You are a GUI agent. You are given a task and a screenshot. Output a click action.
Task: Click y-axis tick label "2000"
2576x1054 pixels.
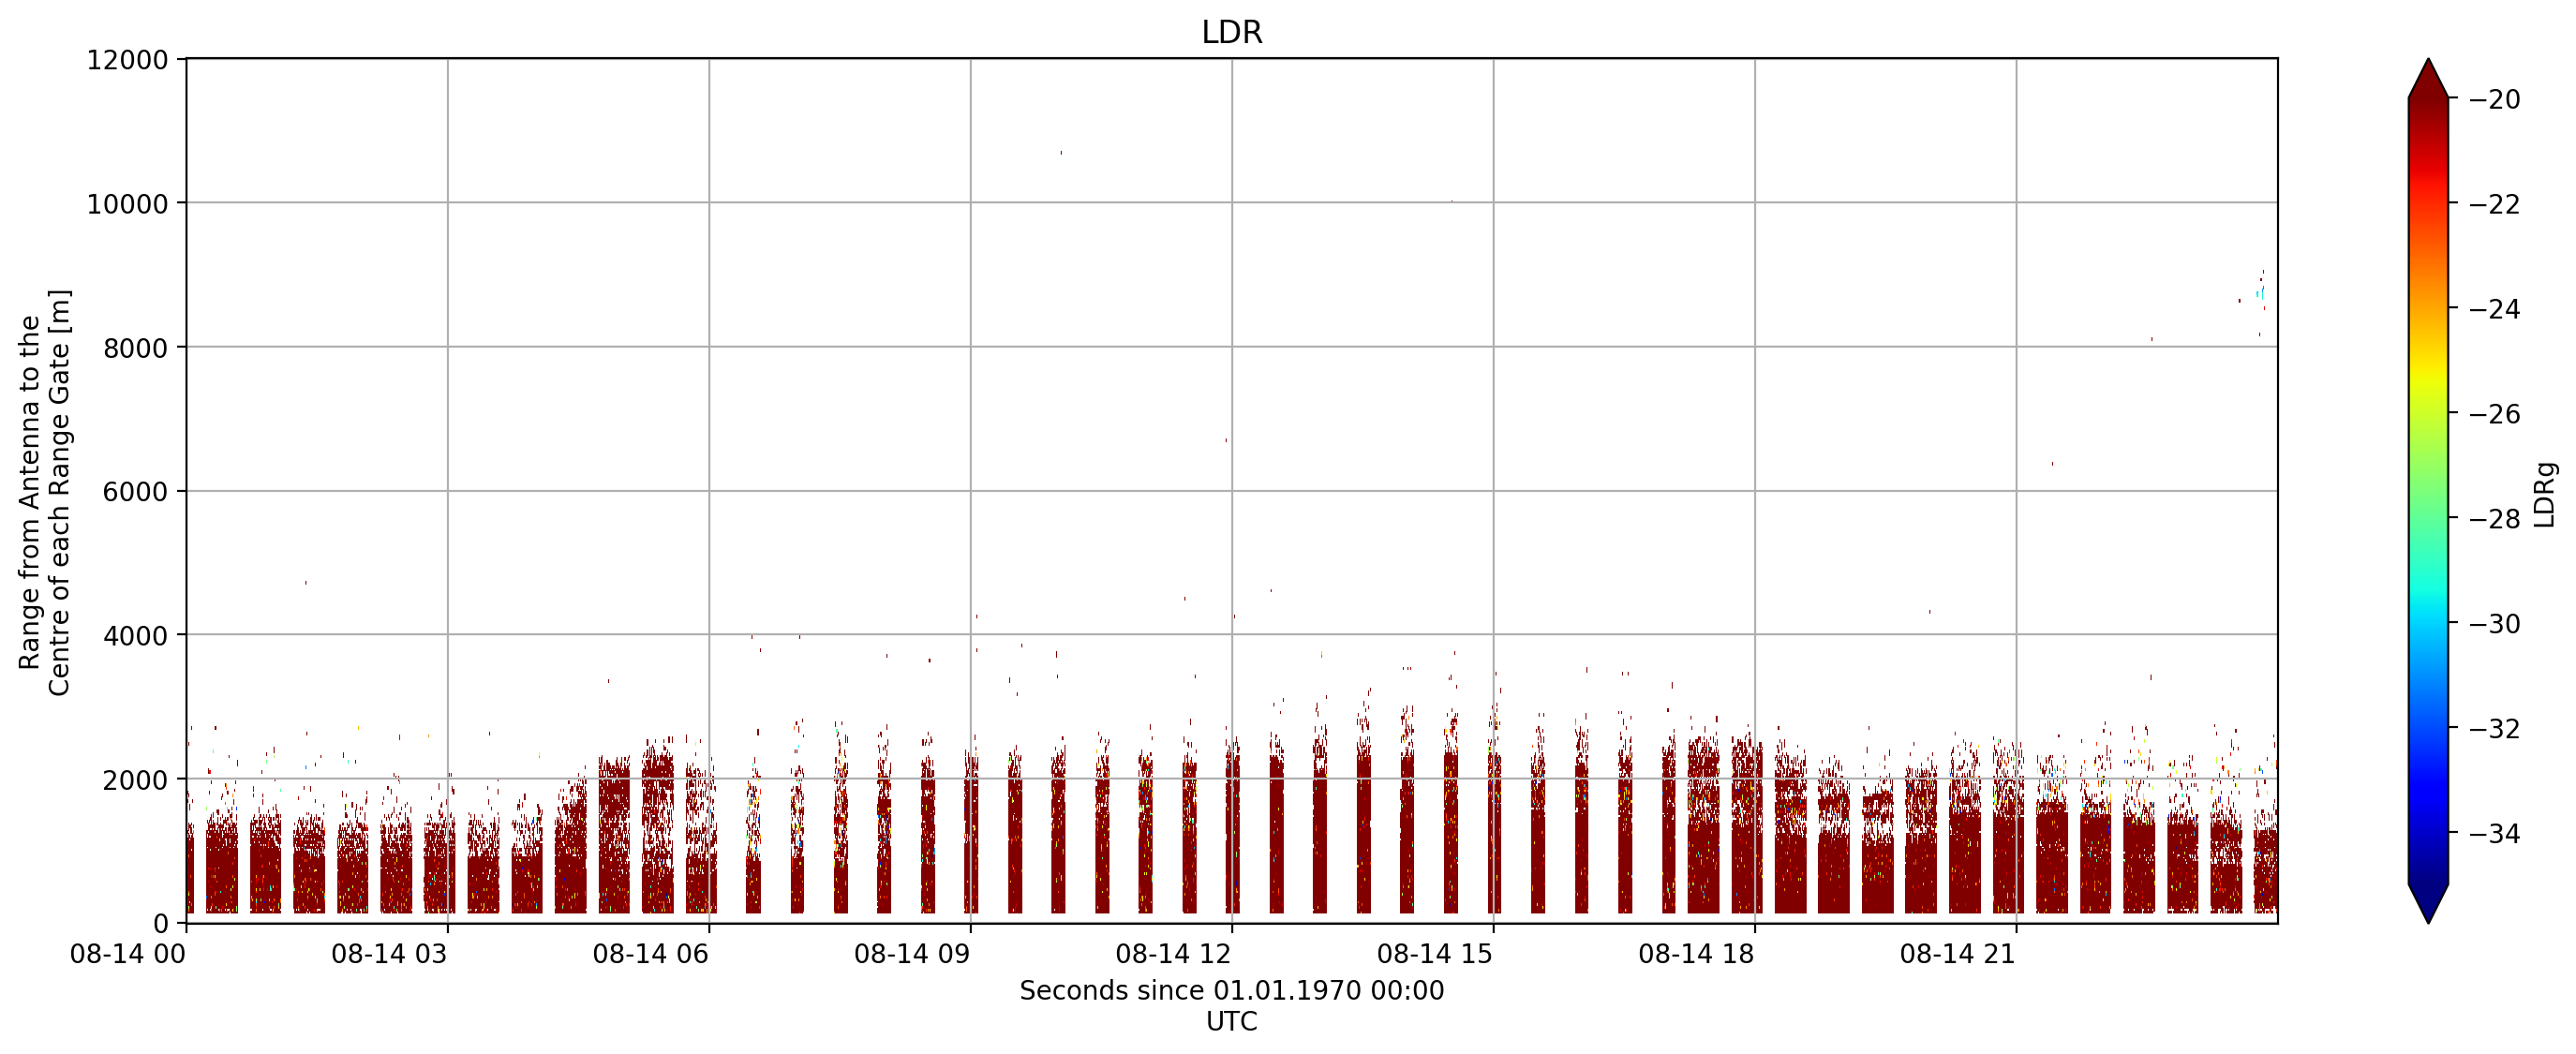(x=136, y=780)
